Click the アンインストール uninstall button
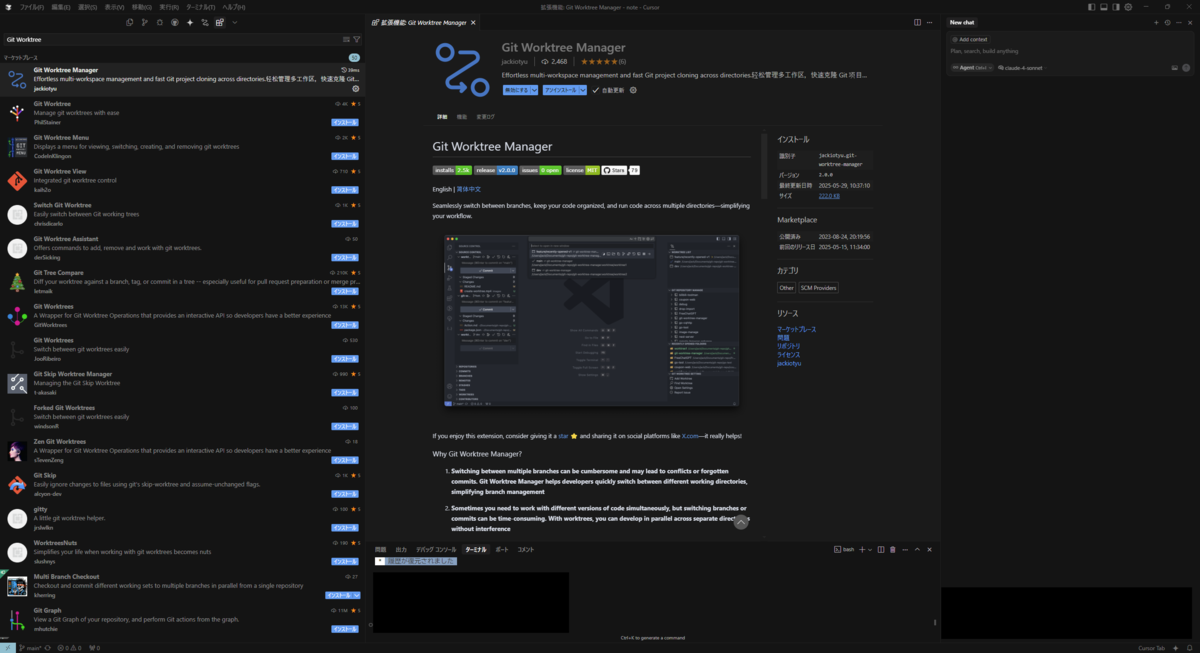1200x653 pixels. [560, 90]
